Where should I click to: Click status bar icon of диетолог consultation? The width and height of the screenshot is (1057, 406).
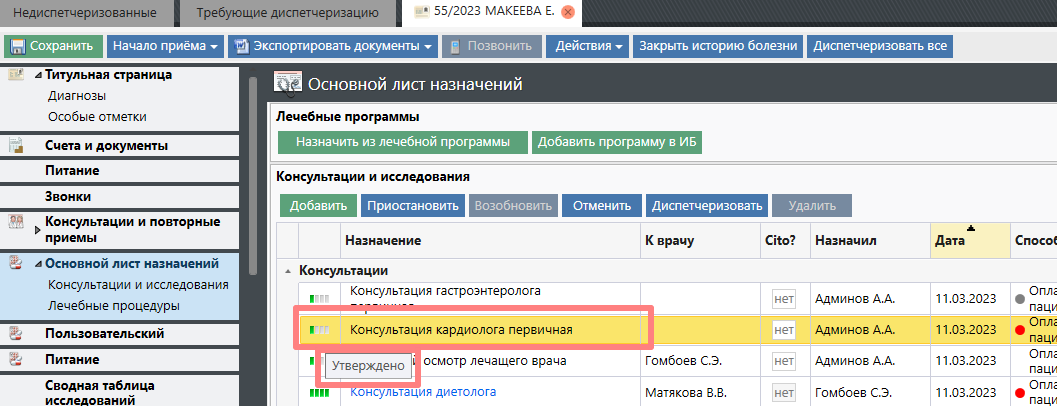pyautogui.click(x=320, y=393)
